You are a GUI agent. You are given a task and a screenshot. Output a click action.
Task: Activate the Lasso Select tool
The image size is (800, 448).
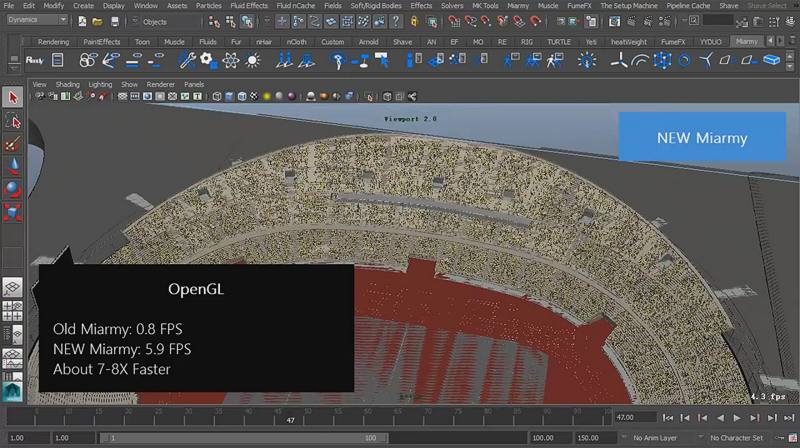[x=13, y=121]
